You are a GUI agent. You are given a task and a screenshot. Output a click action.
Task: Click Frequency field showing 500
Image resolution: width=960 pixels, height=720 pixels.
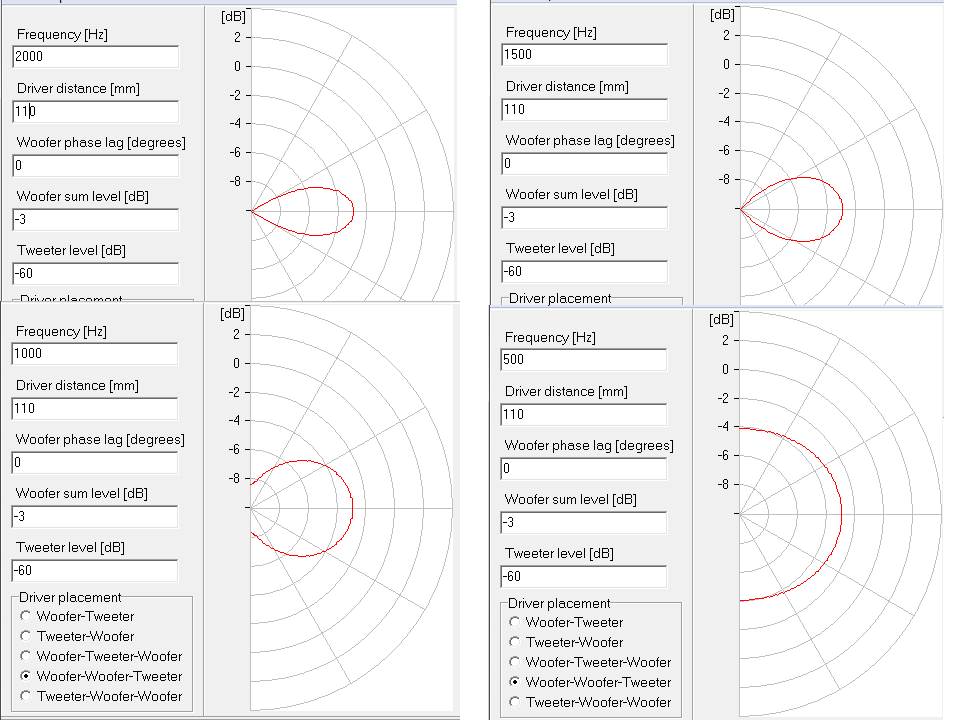[583, 359]
